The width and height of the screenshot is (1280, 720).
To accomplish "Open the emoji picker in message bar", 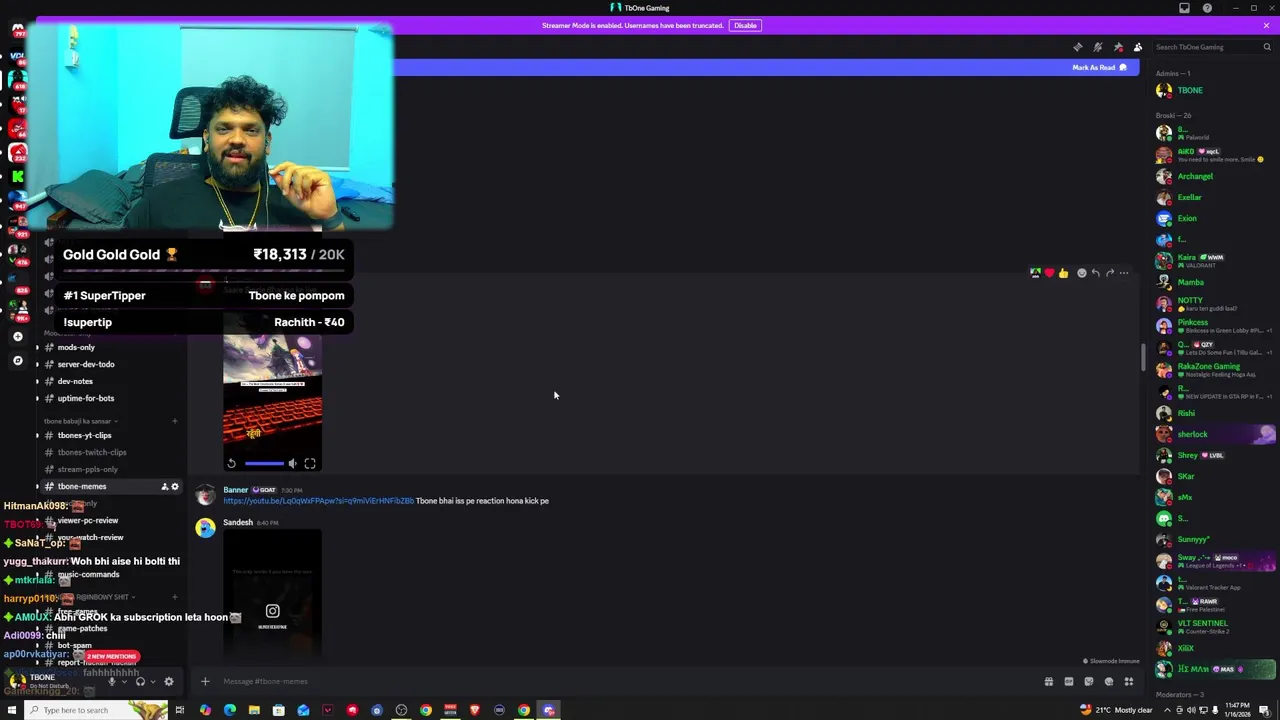I will tap(1109, 682).
